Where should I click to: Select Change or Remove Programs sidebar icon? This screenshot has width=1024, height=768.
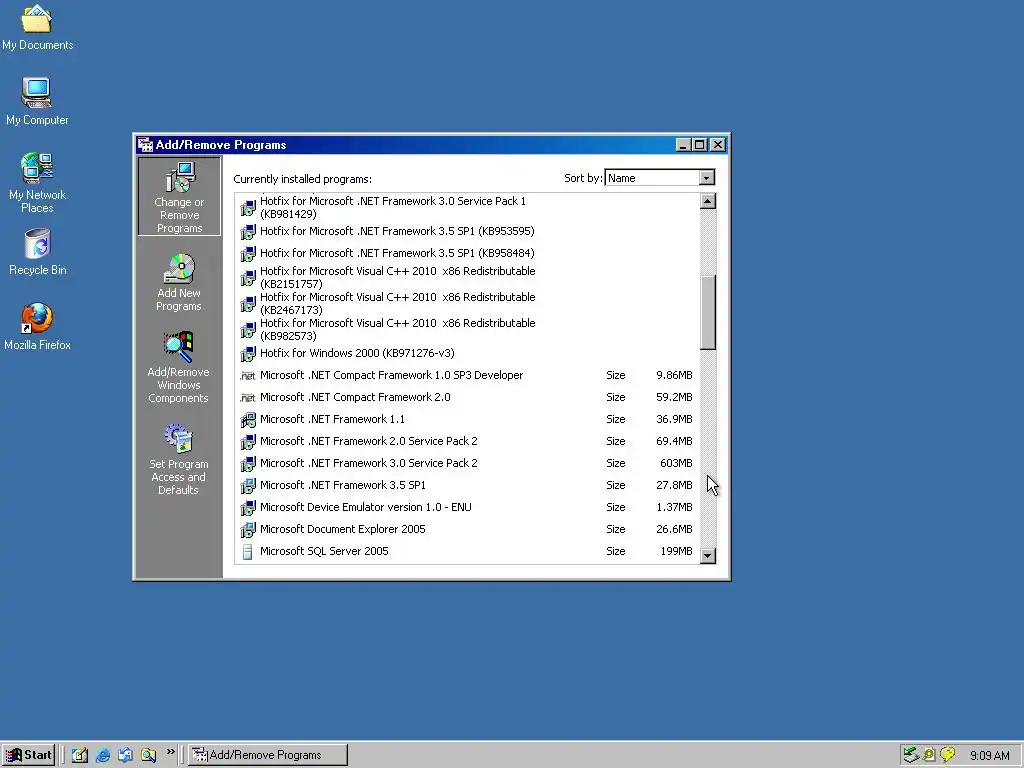coord(180,196)
